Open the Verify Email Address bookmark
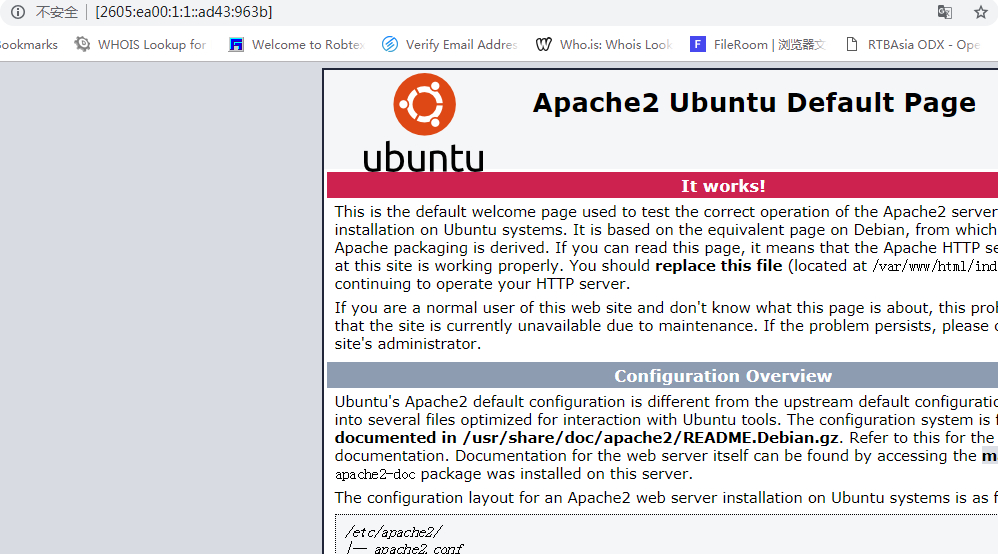This screenshot has height=554, width=998. [x=449, y=45]
